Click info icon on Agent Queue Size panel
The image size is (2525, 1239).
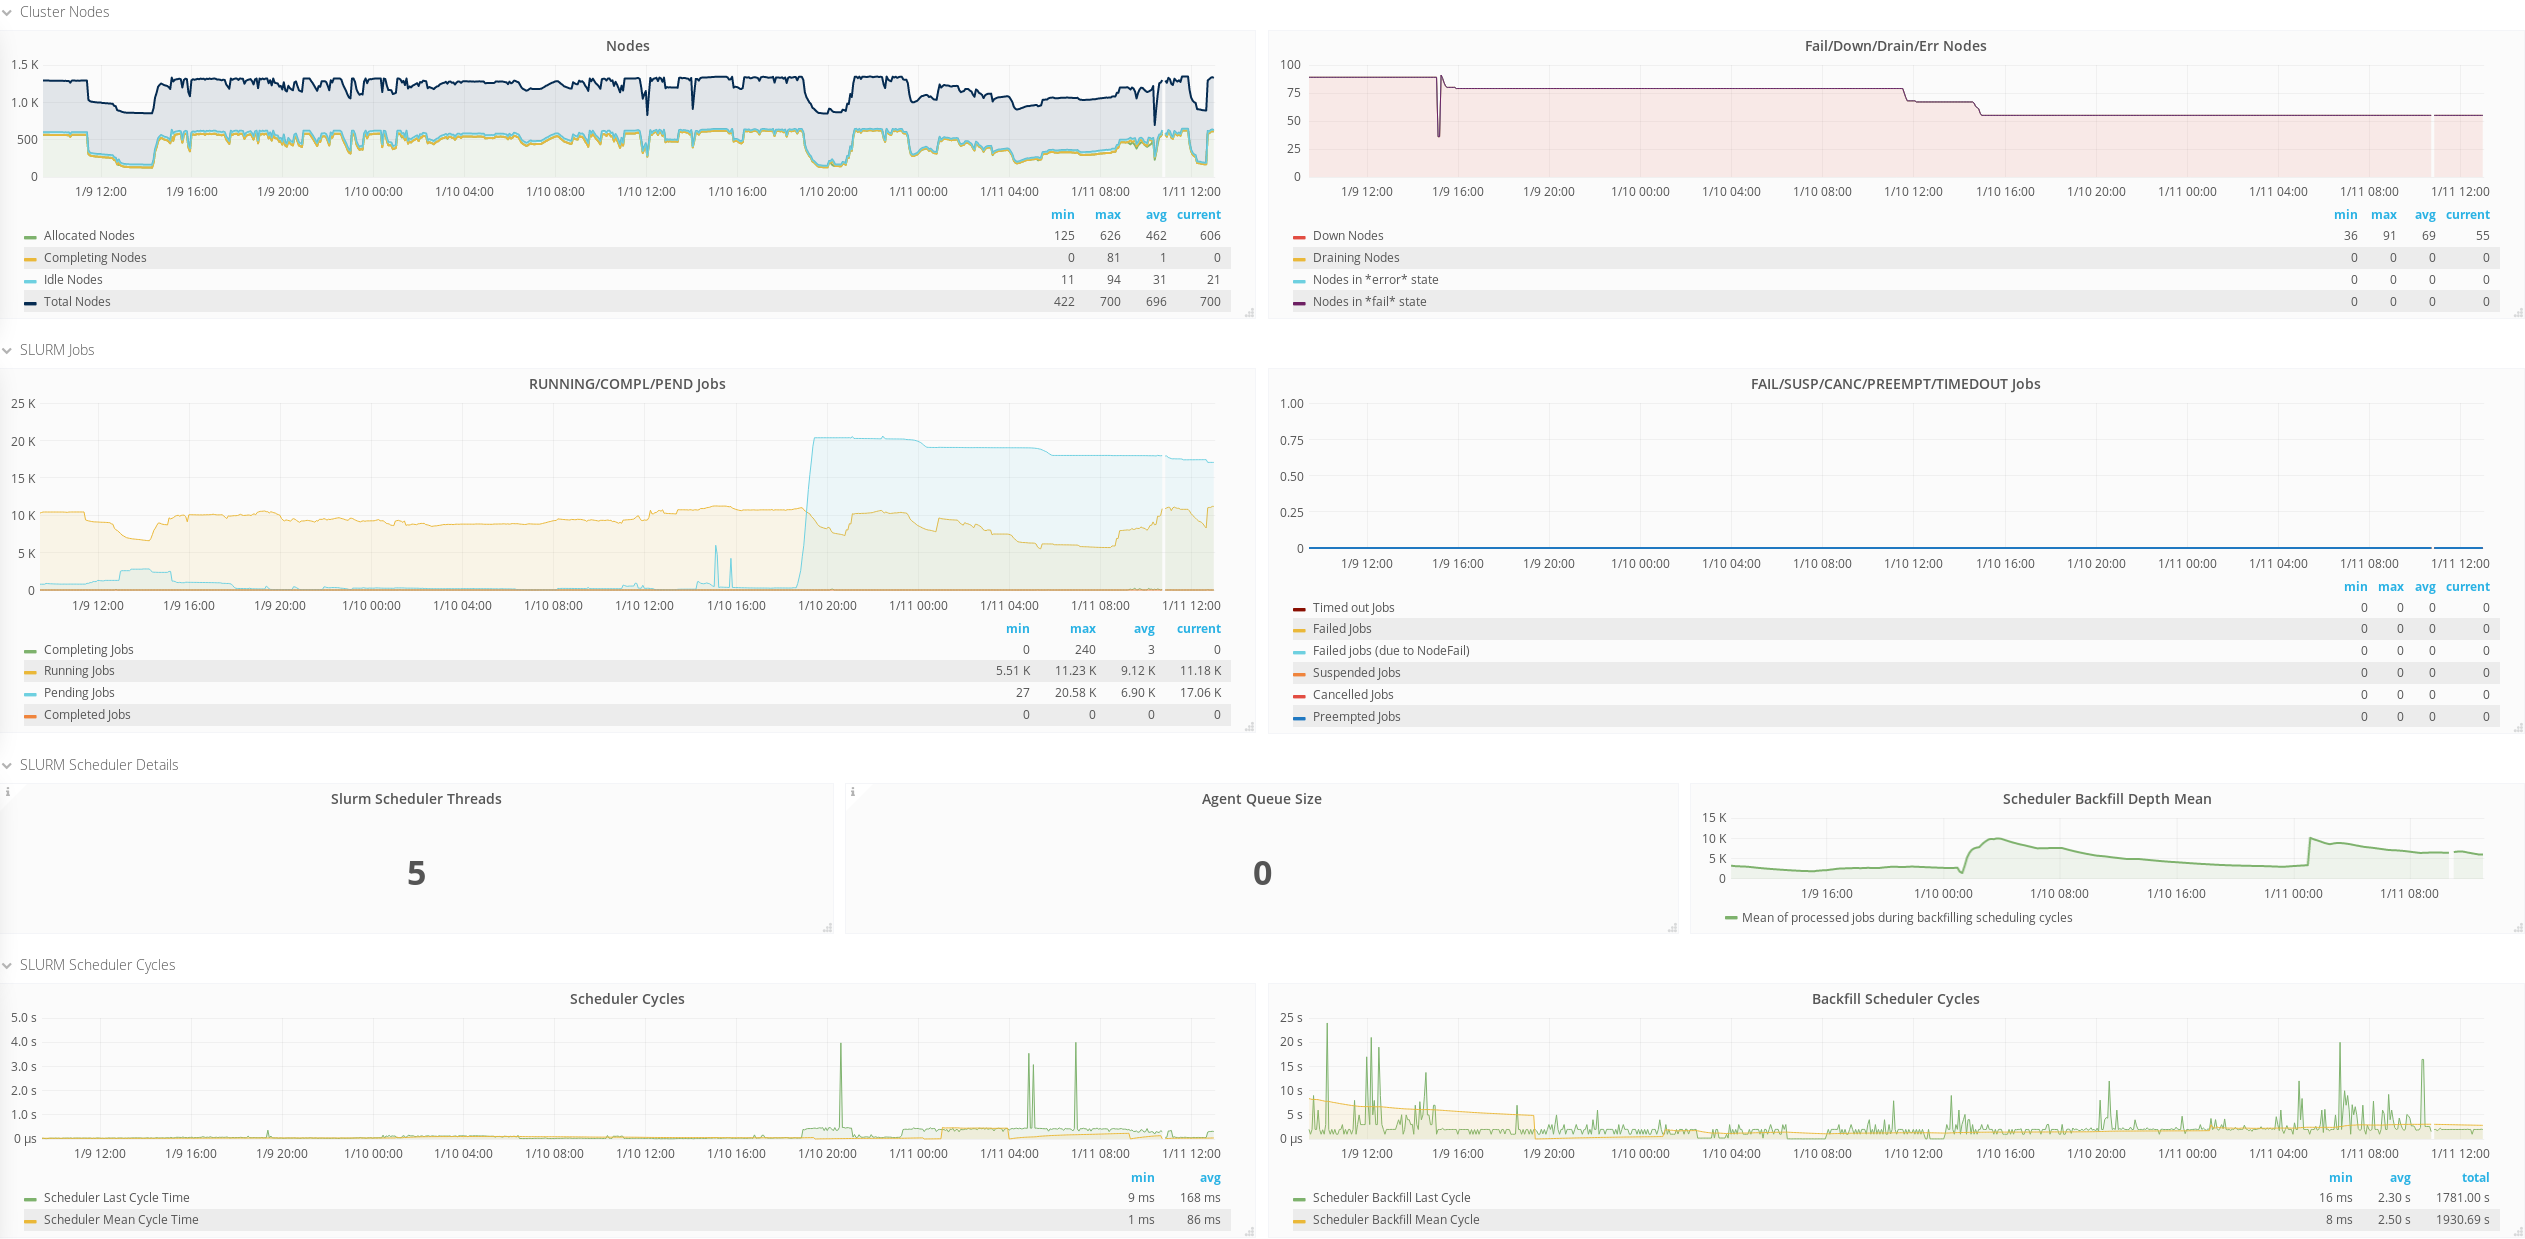[x=852, y=792]
